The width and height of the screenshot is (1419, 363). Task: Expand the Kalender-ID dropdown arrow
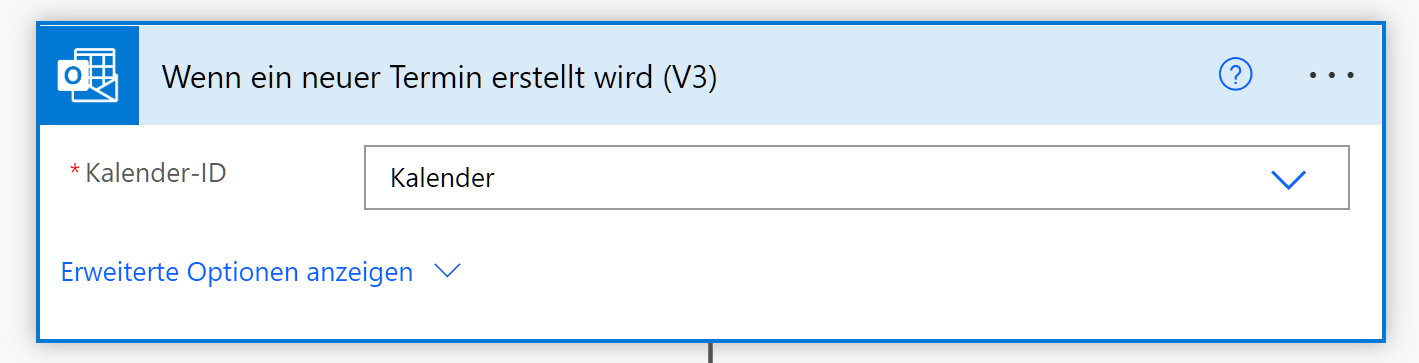[x=1288, y=178]
